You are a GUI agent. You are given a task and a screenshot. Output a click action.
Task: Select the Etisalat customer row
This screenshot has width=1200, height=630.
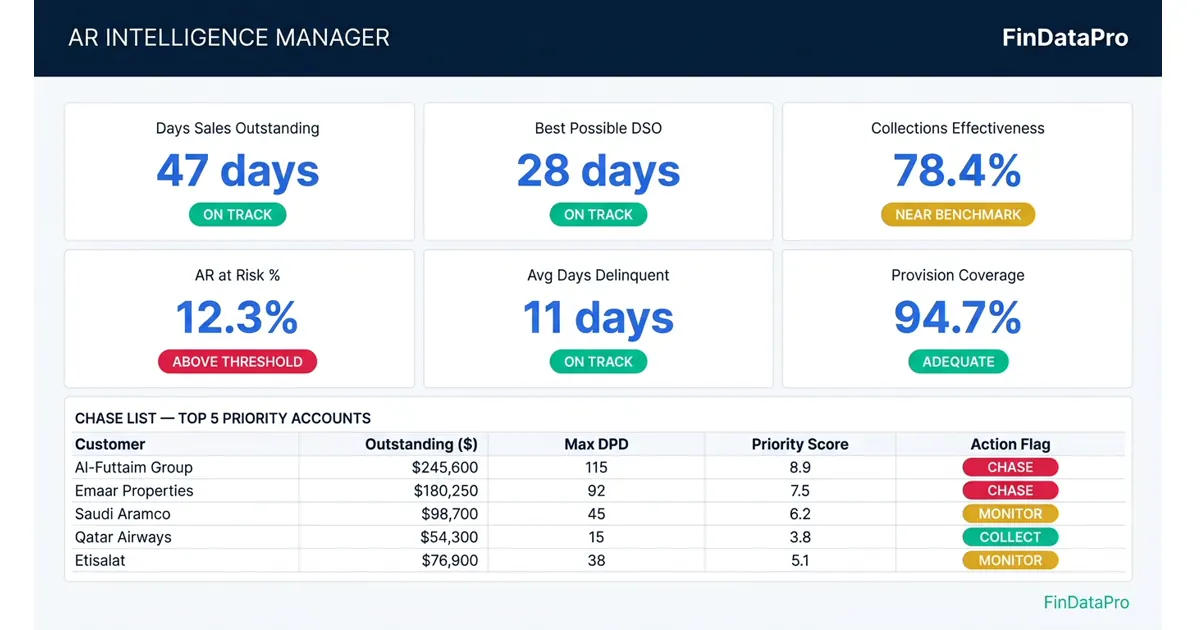(x=598, y=561)
